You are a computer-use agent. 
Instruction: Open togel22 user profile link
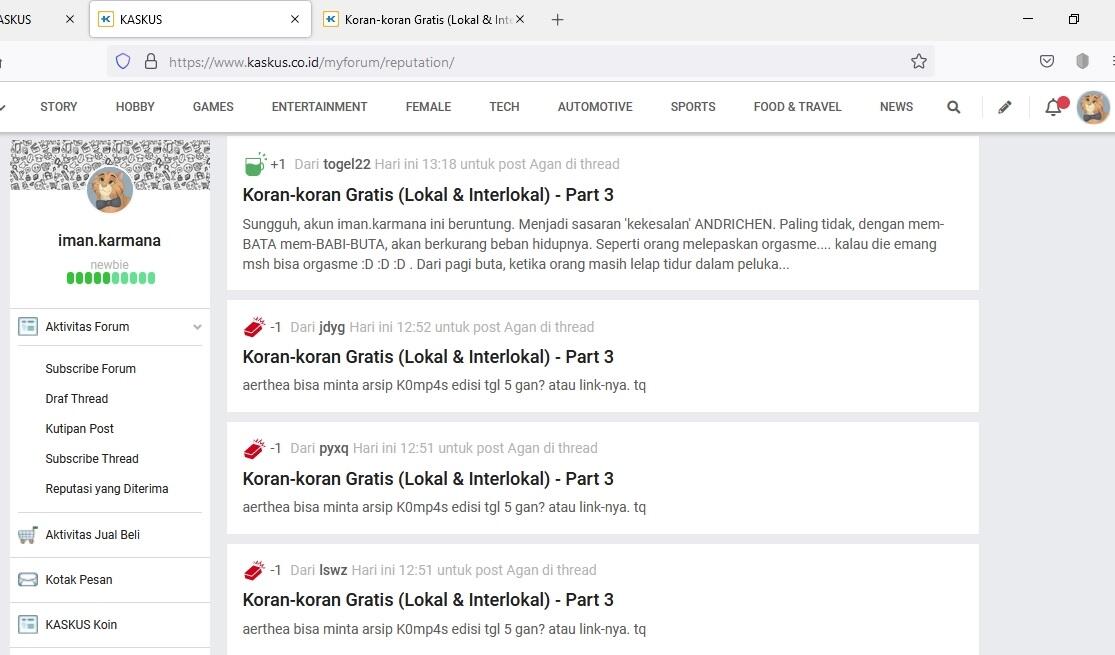click(x=346, y=164)
